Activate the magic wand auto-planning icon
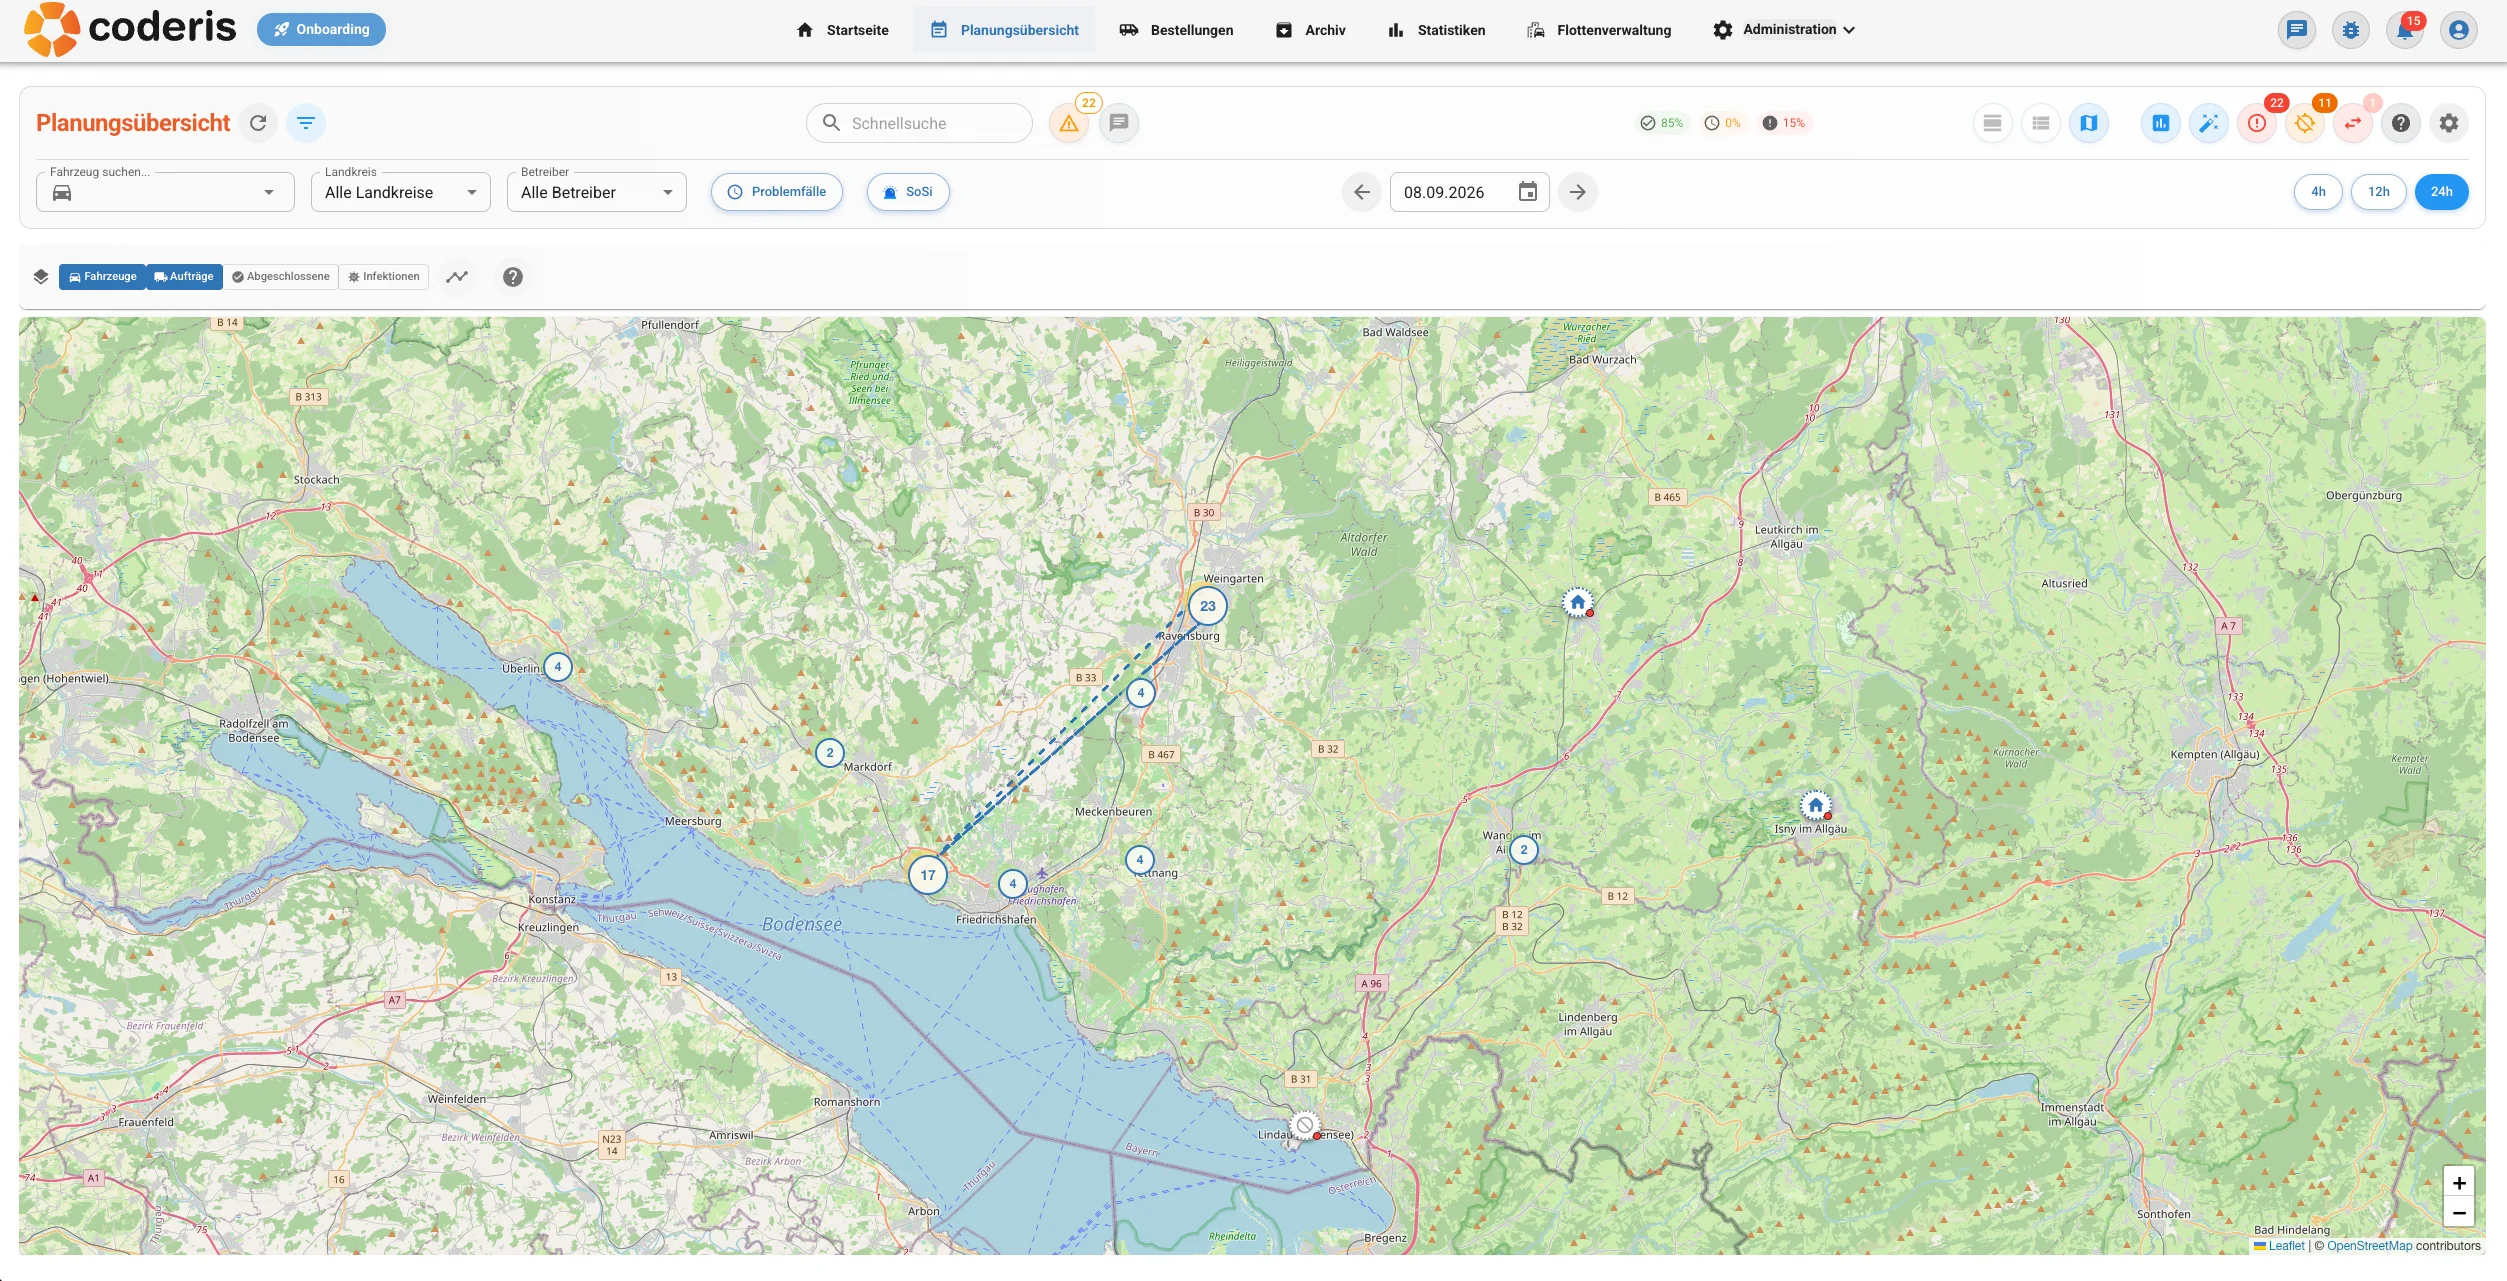Viewport: 2507px width, 1281px height. tap(2209, 123)
